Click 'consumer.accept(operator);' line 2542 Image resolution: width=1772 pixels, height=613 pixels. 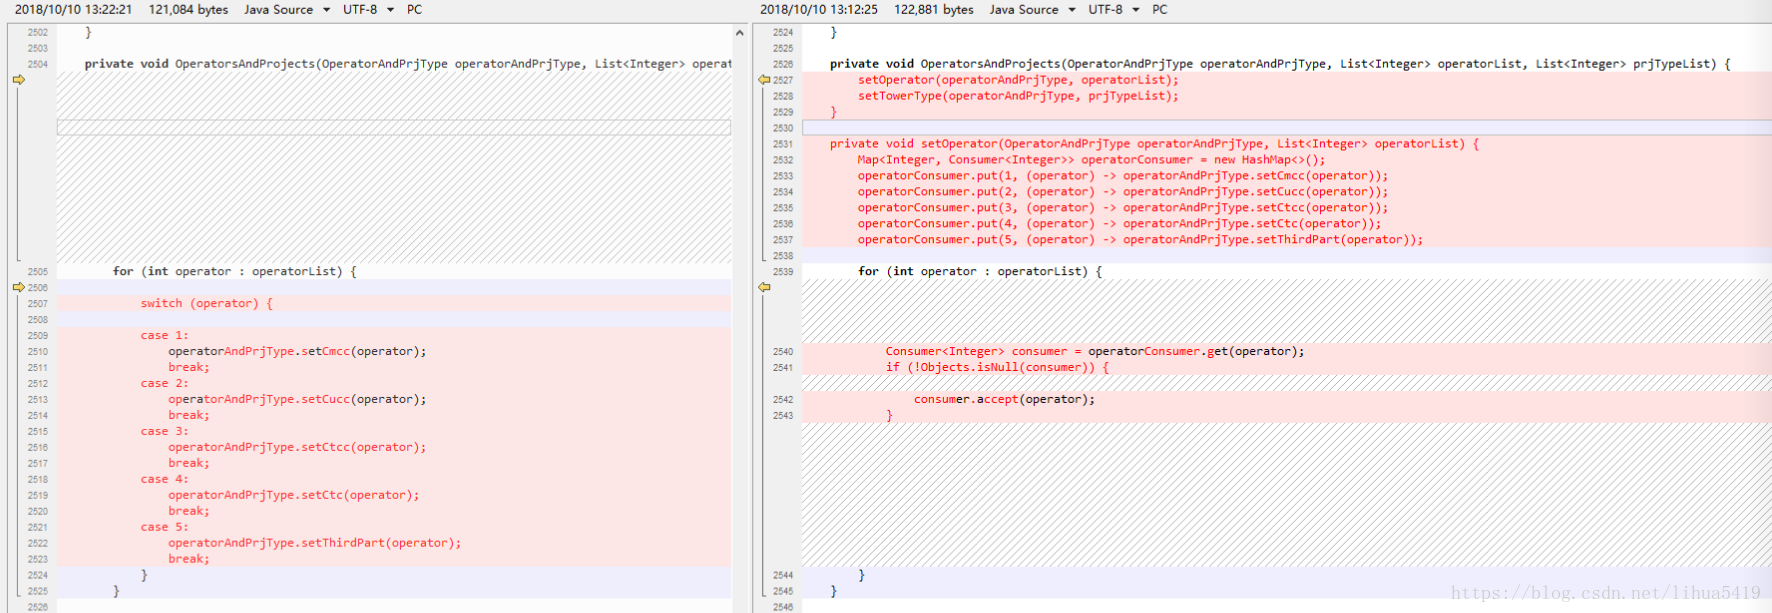1004,399
